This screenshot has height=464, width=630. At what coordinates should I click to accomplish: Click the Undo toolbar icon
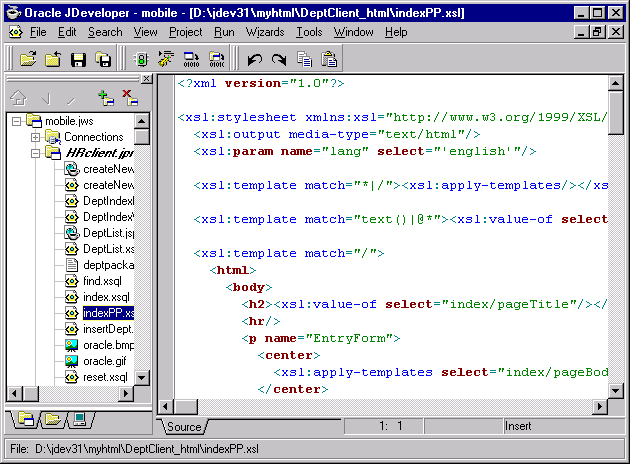(254, 60)
